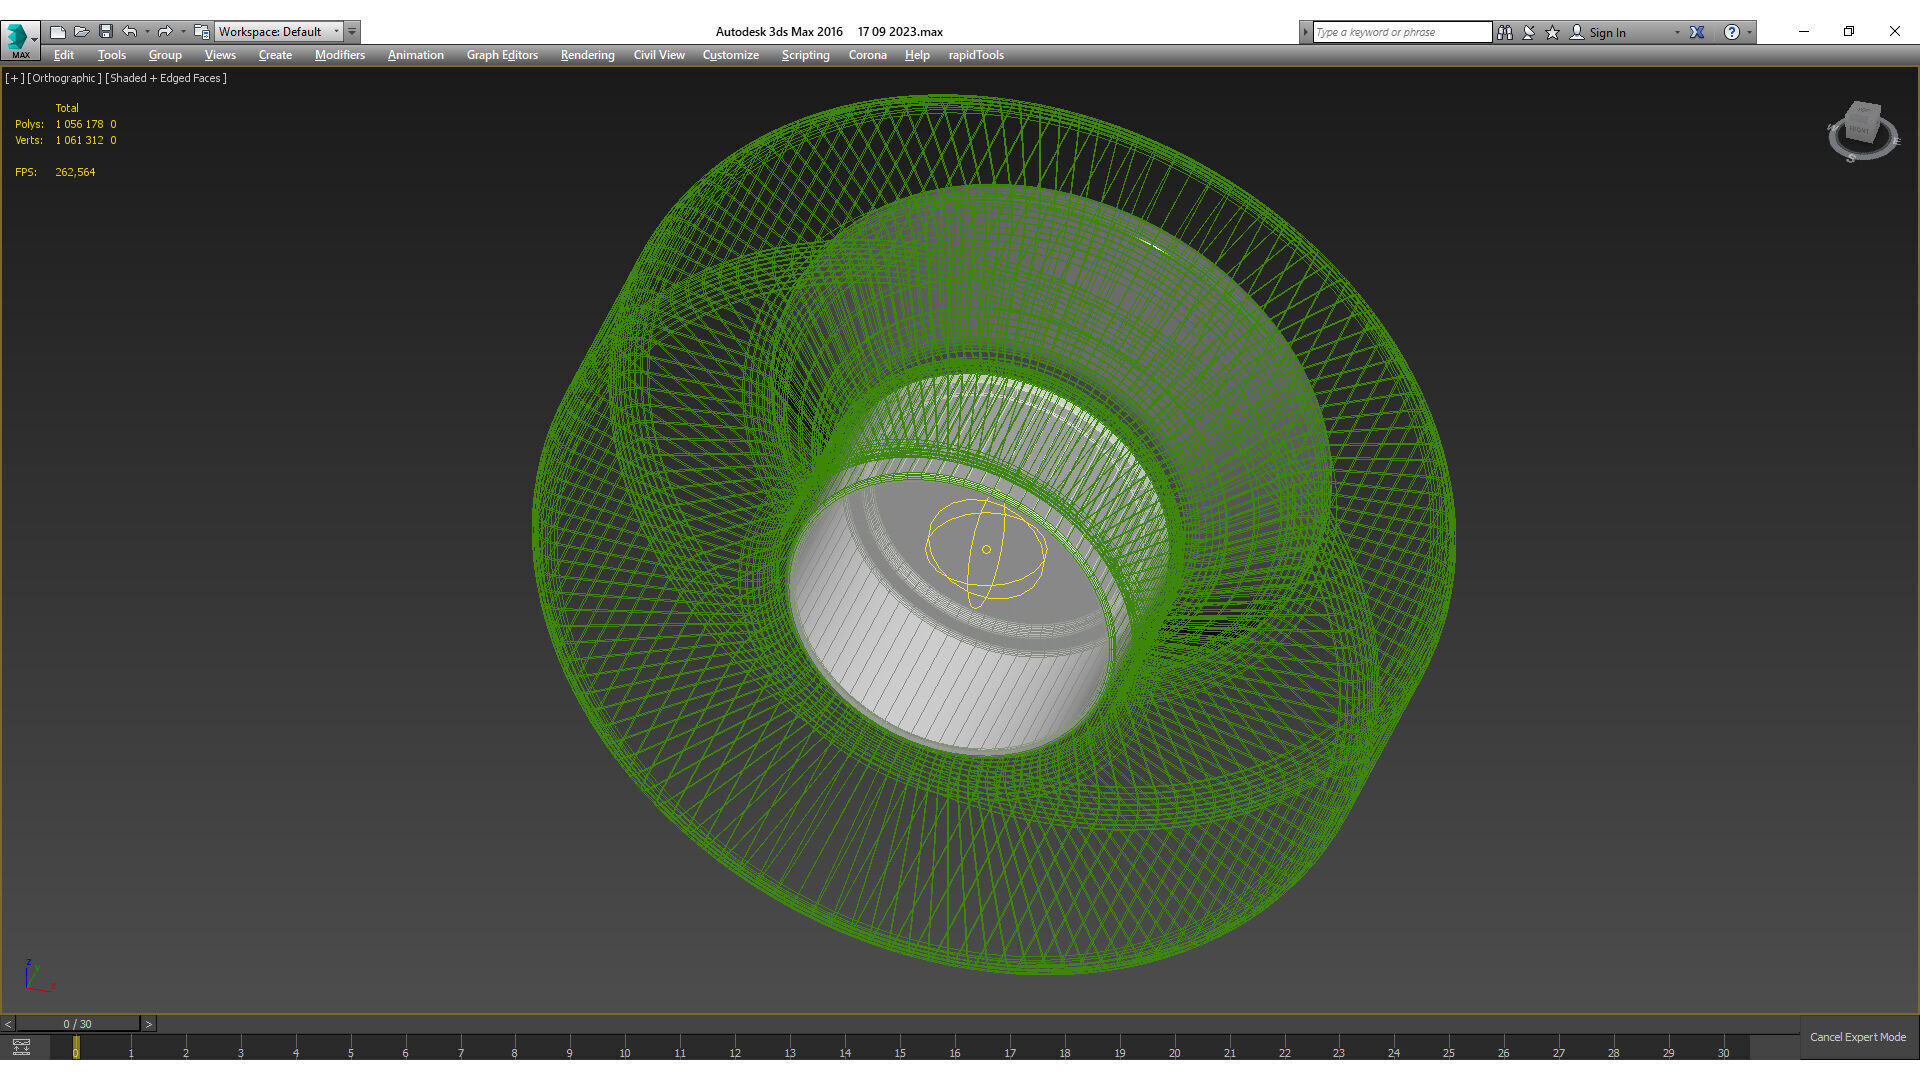The width and height of the screenshot is (1920, 1080).
Task: Click frame 30 on the timeline track
Action: pyautogui.click(x=1721, y=1048)
